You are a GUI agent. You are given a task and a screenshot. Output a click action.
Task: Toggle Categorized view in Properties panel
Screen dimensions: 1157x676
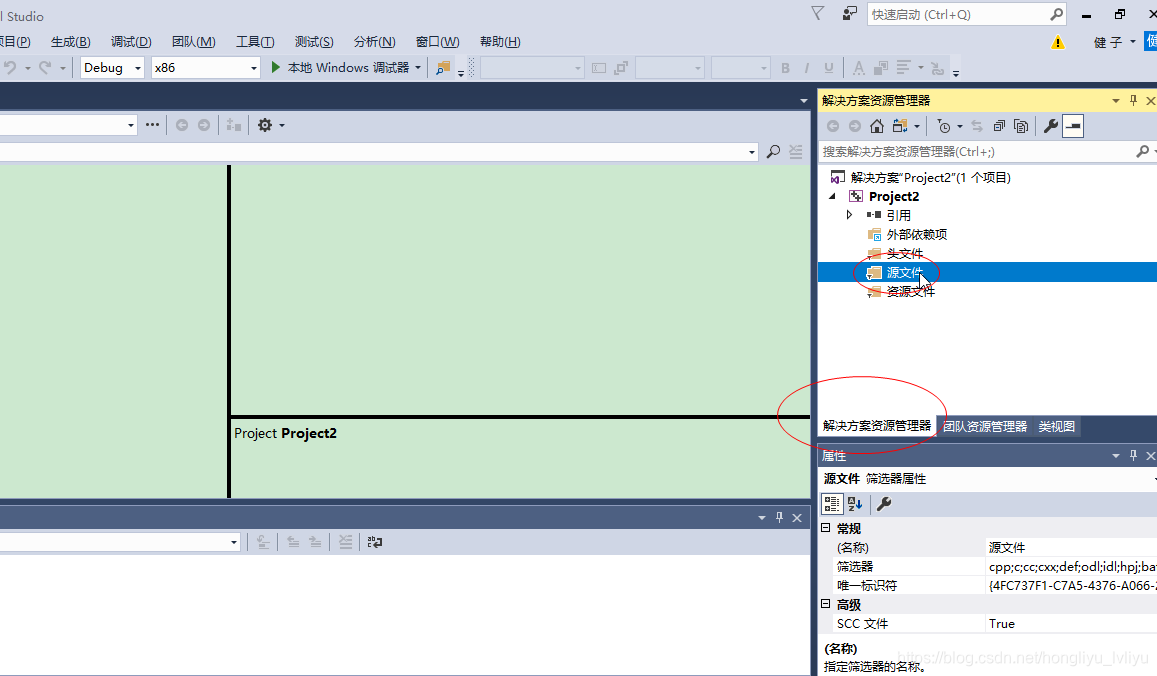pyautogui.click(x=832, y=504)
